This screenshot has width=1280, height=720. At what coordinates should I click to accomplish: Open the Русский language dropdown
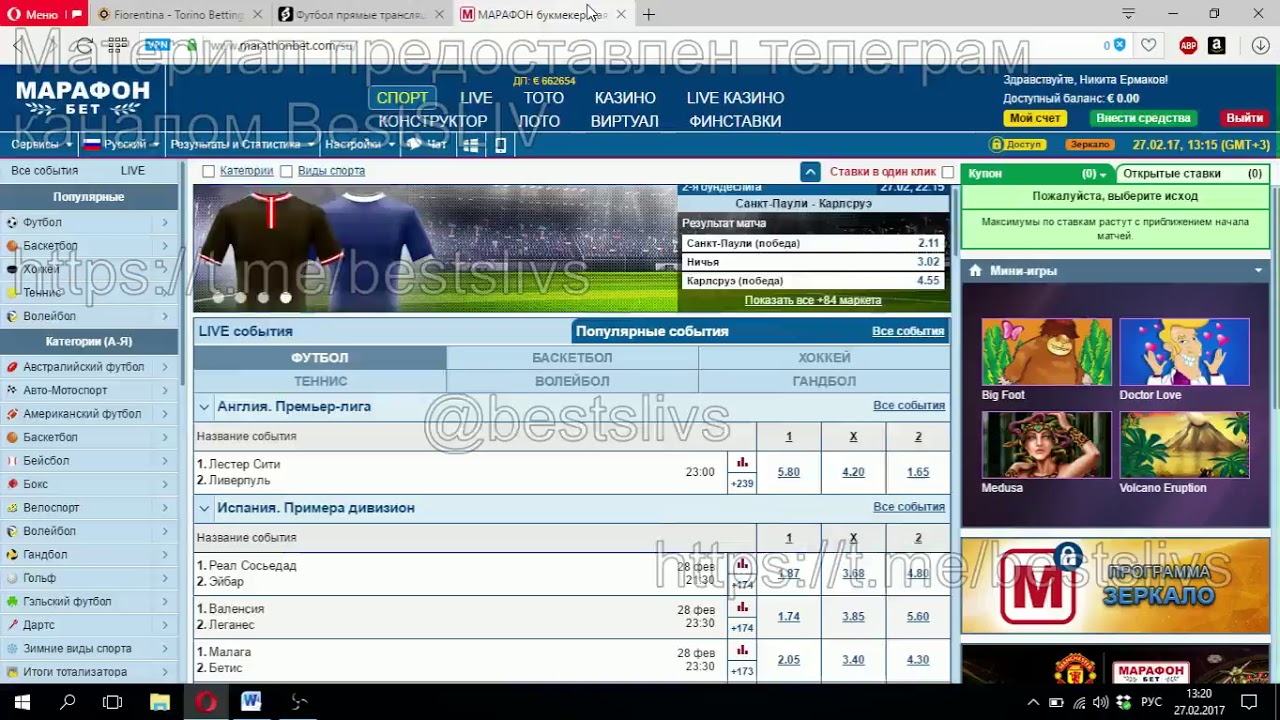[122, 144]
